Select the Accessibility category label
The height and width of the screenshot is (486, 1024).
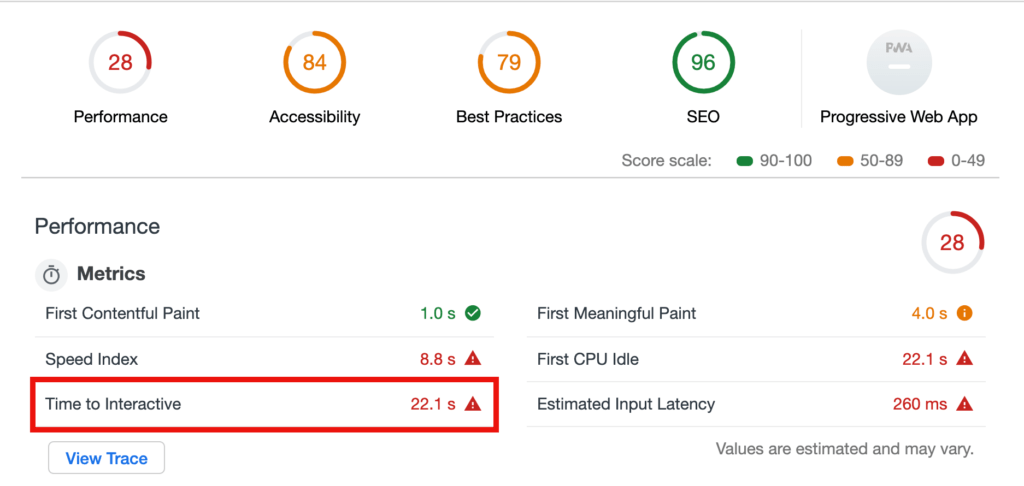314,117
